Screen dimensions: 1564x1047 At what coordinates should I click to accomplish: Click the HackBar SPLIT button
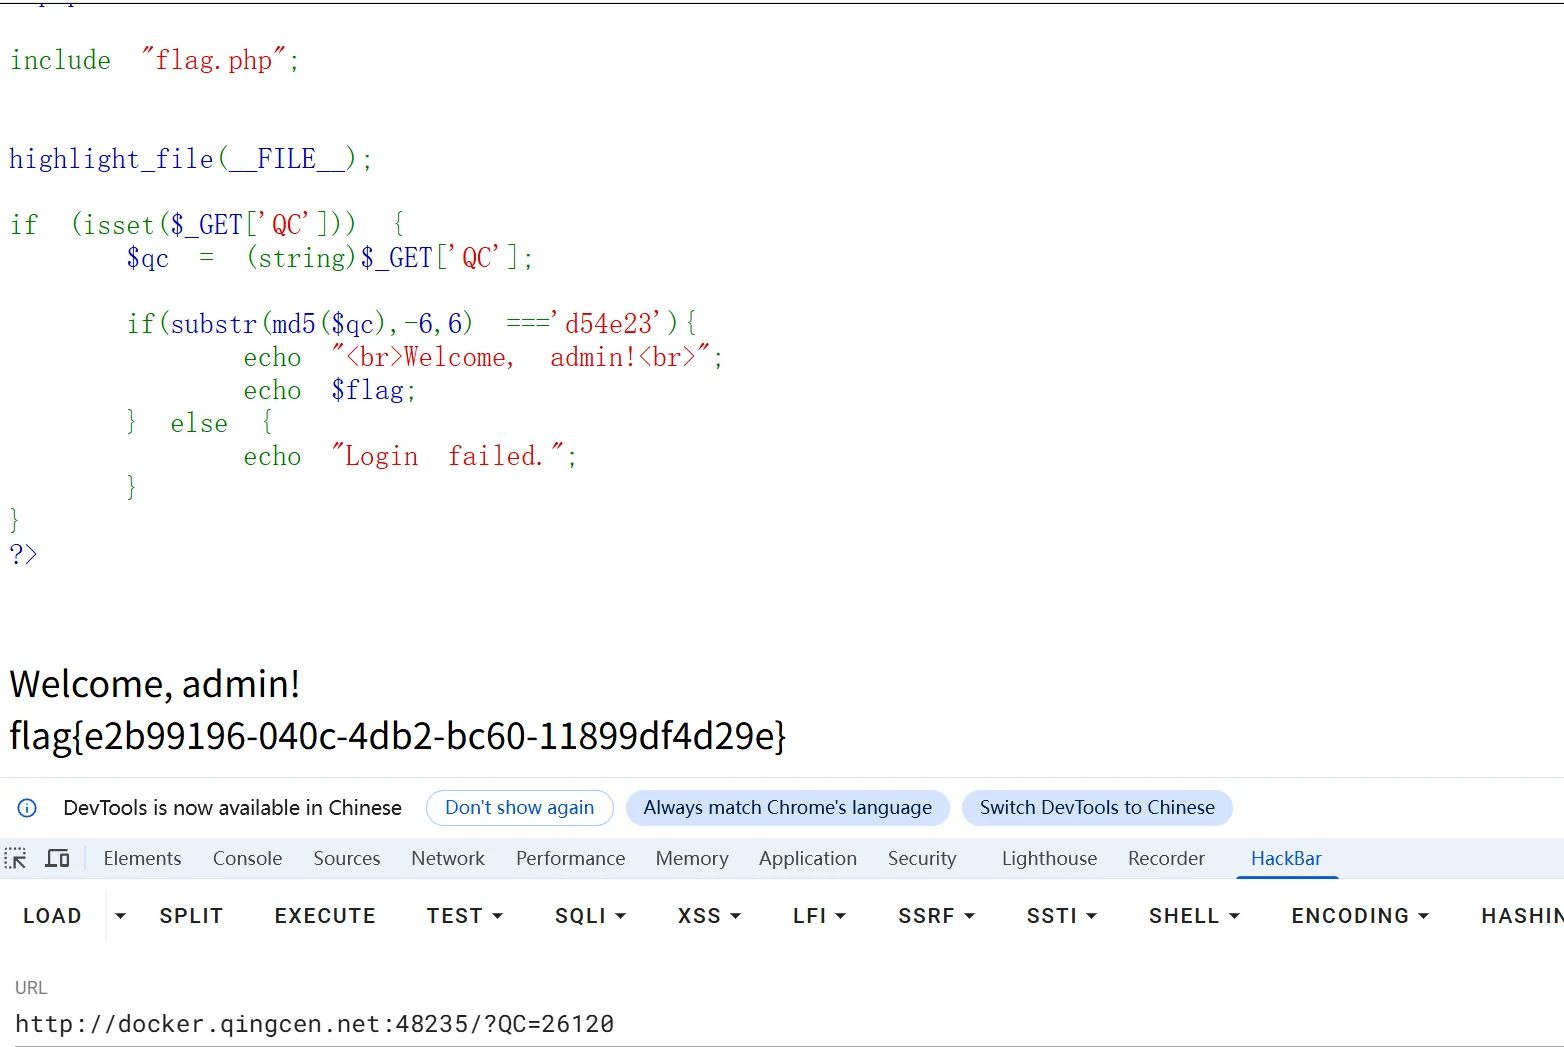point(191,916)
